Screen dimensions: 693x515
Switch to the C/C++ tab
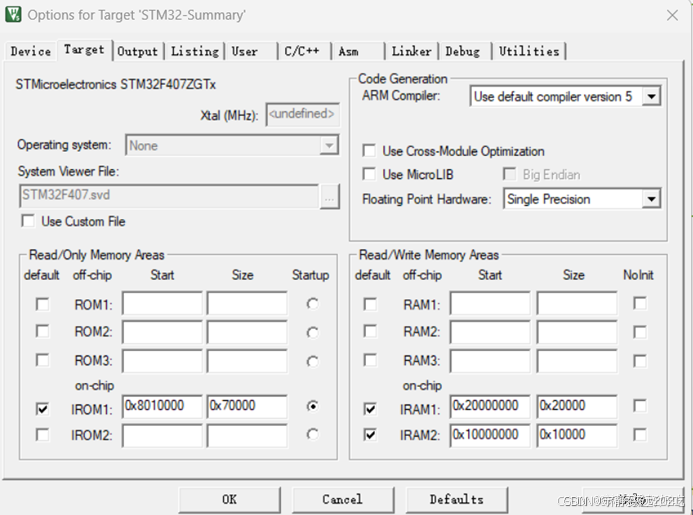point(302,51)
